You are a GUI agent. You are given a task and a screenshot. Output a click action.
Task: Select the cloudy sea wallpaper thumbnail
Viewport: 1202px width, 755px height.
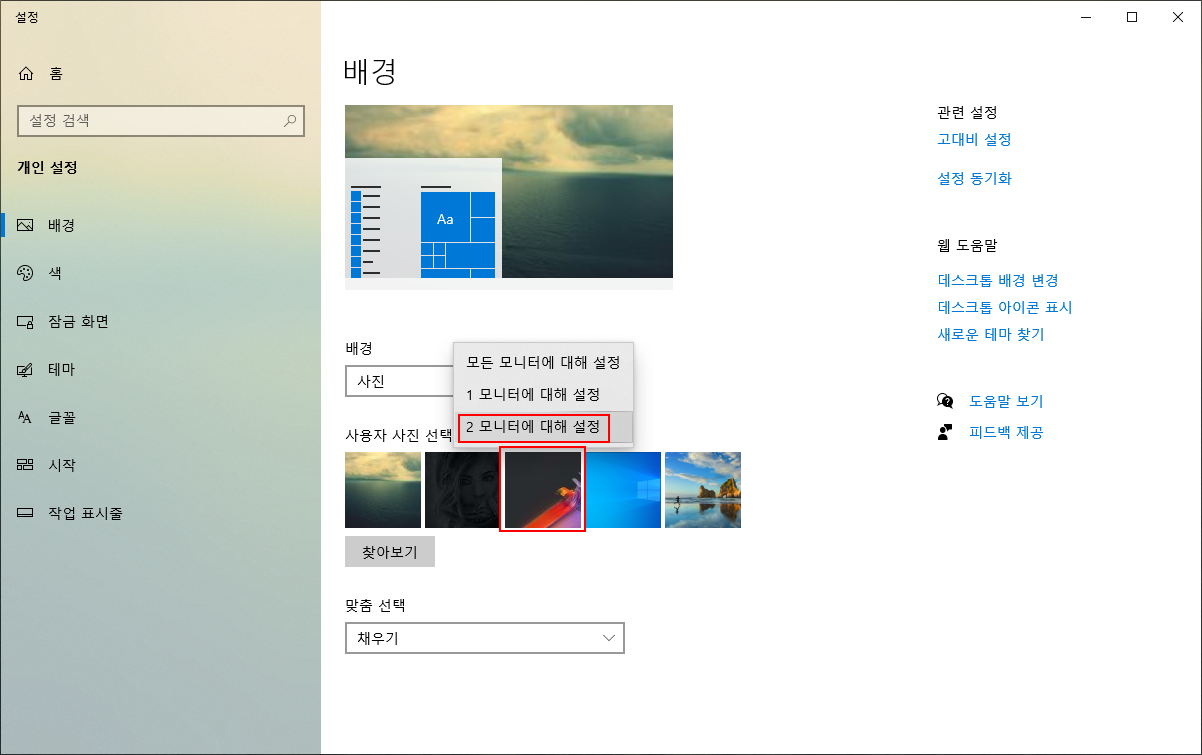pyautogui.click(x=383, y=490)
